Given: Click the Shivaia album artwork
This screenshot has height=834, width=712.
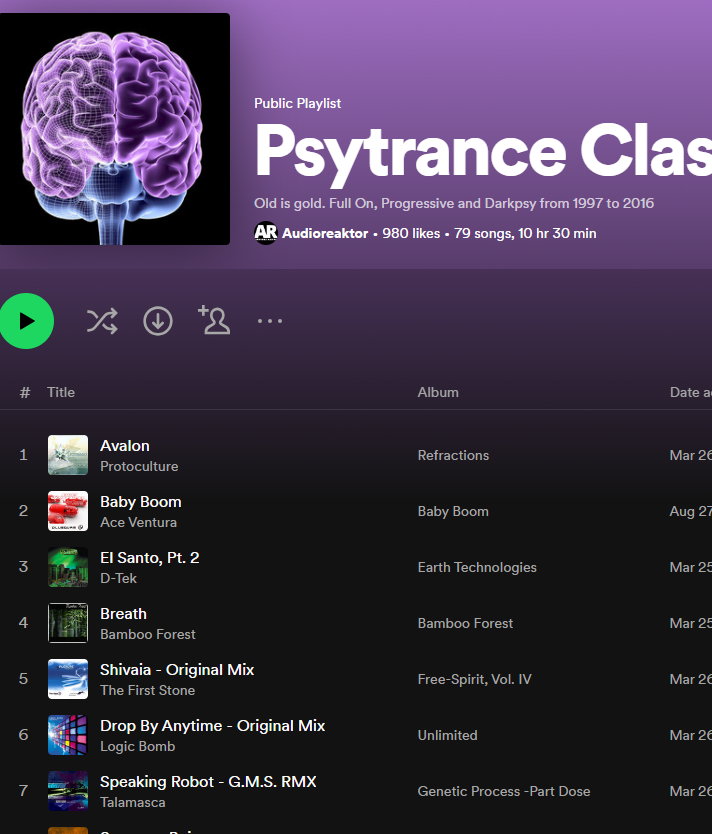Looking at the screenshot, I should tap(68, 679).
